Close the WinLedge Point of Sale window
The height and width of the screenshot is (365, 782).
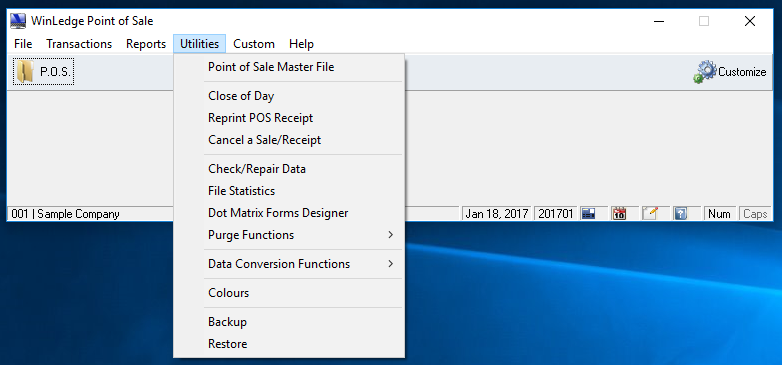click(x=750, y=21)
